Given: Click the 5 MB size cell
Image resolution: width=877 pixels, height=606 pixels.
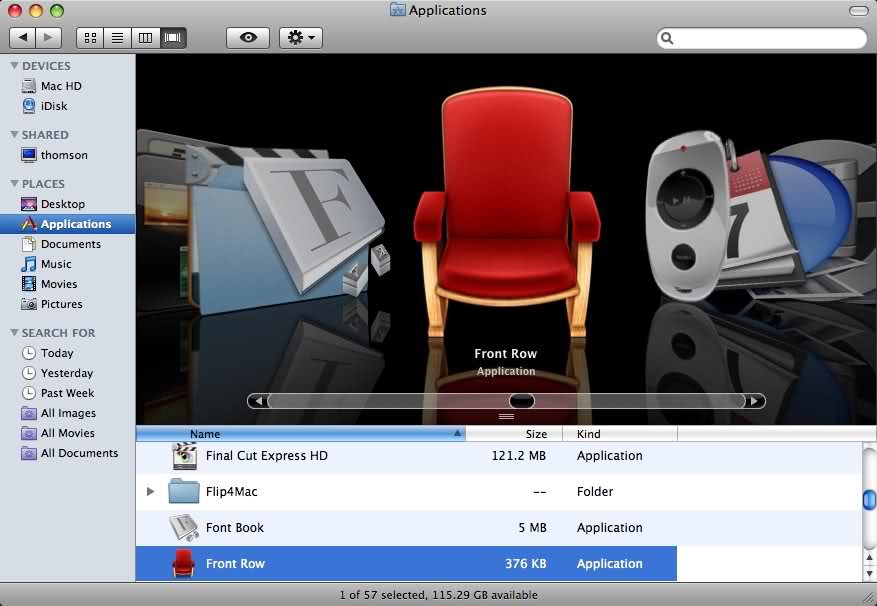Looking at the screenshot, I should [x=532, y=528].
